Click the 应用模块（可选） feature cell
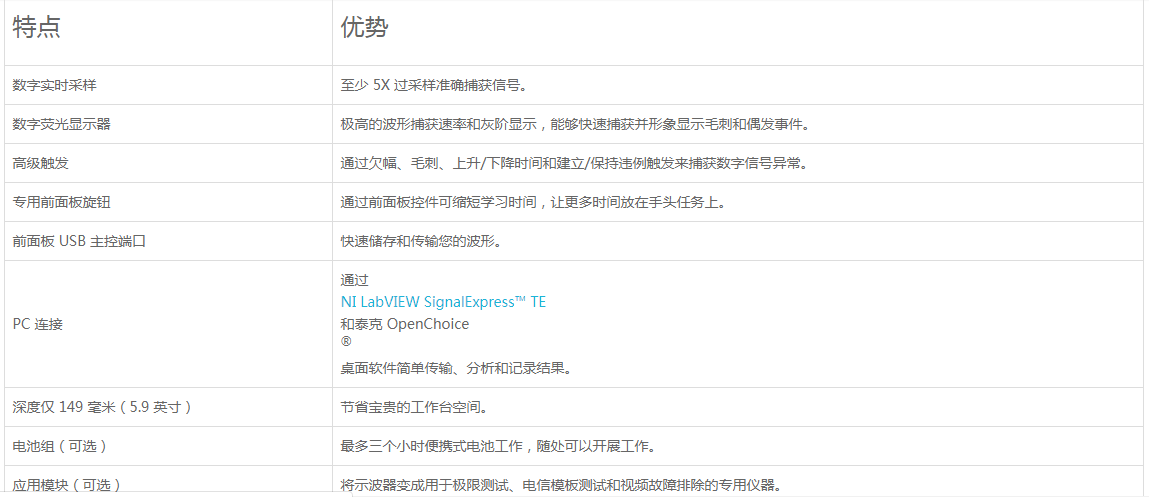This screenshot has width=1149, height=497. [x=169, y=481]
